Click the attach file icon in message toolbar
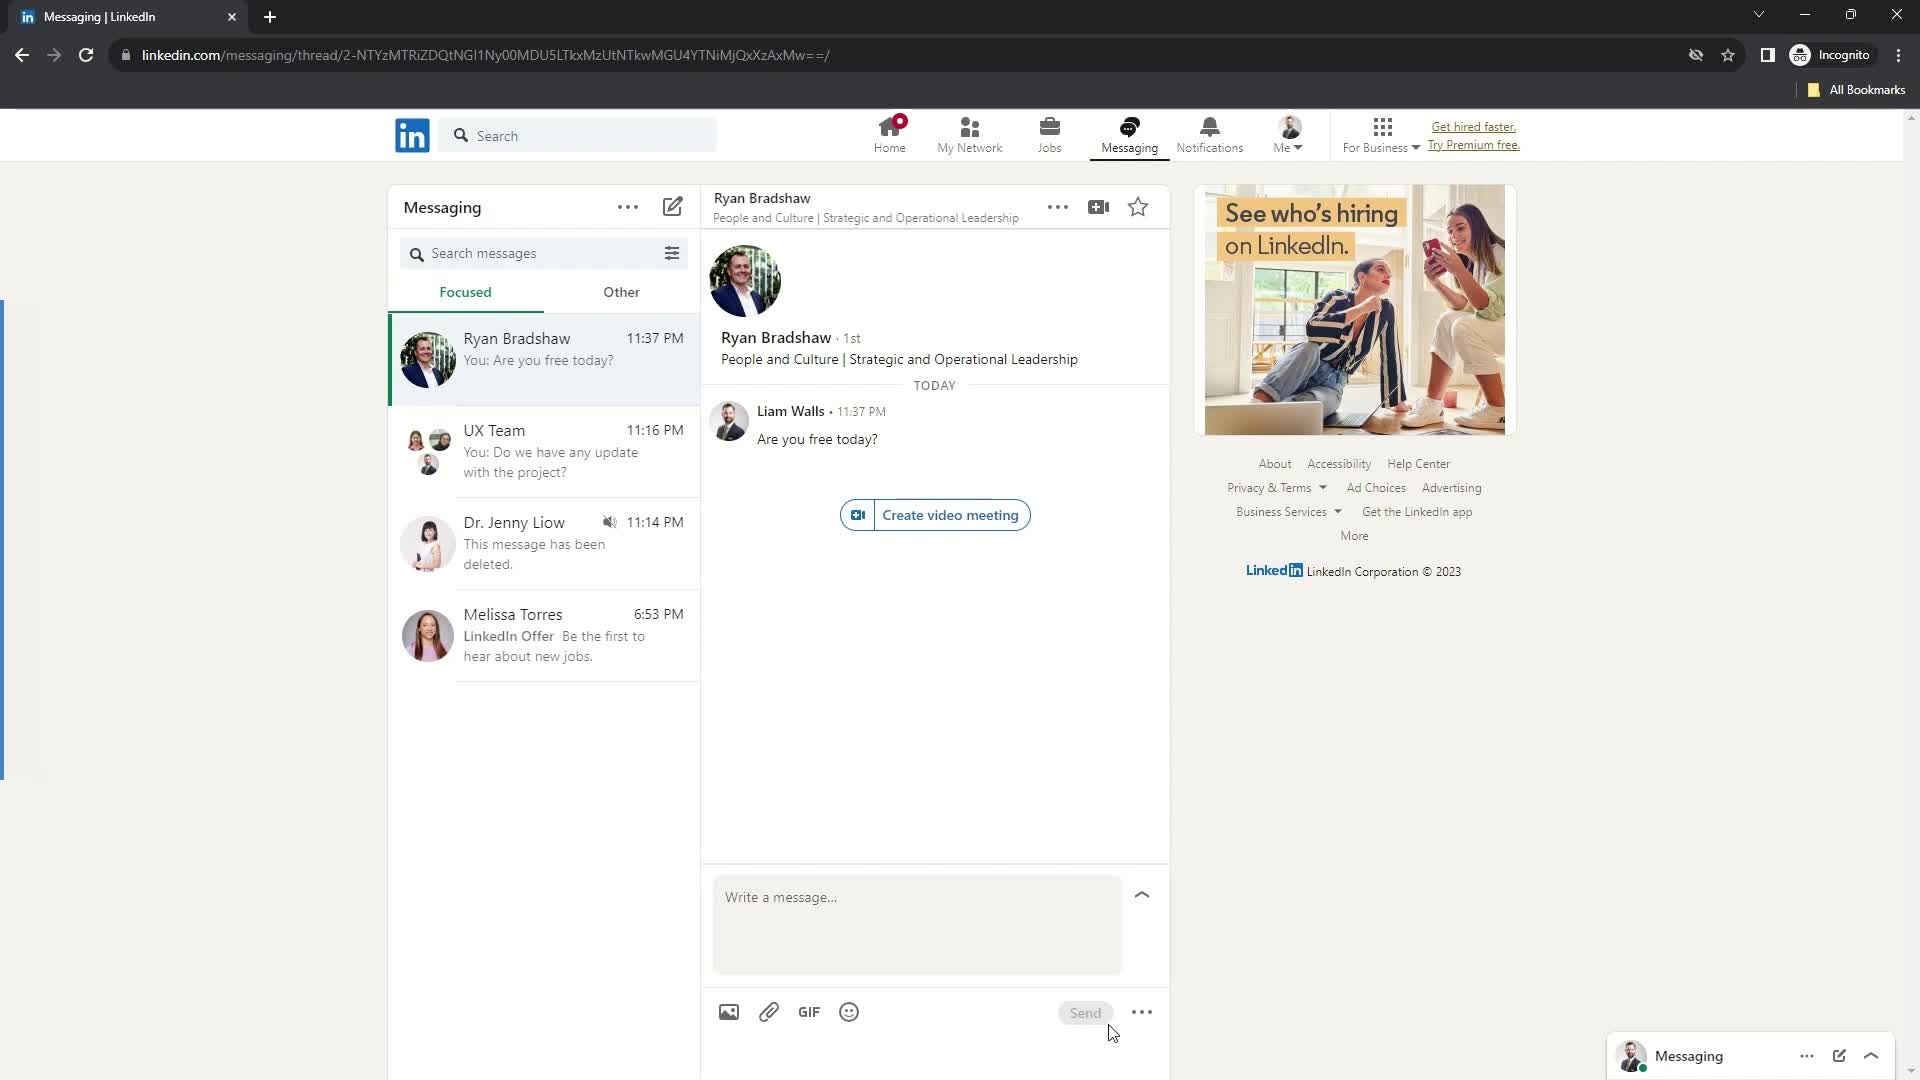1920x1080 pixels. (767, 1011)
